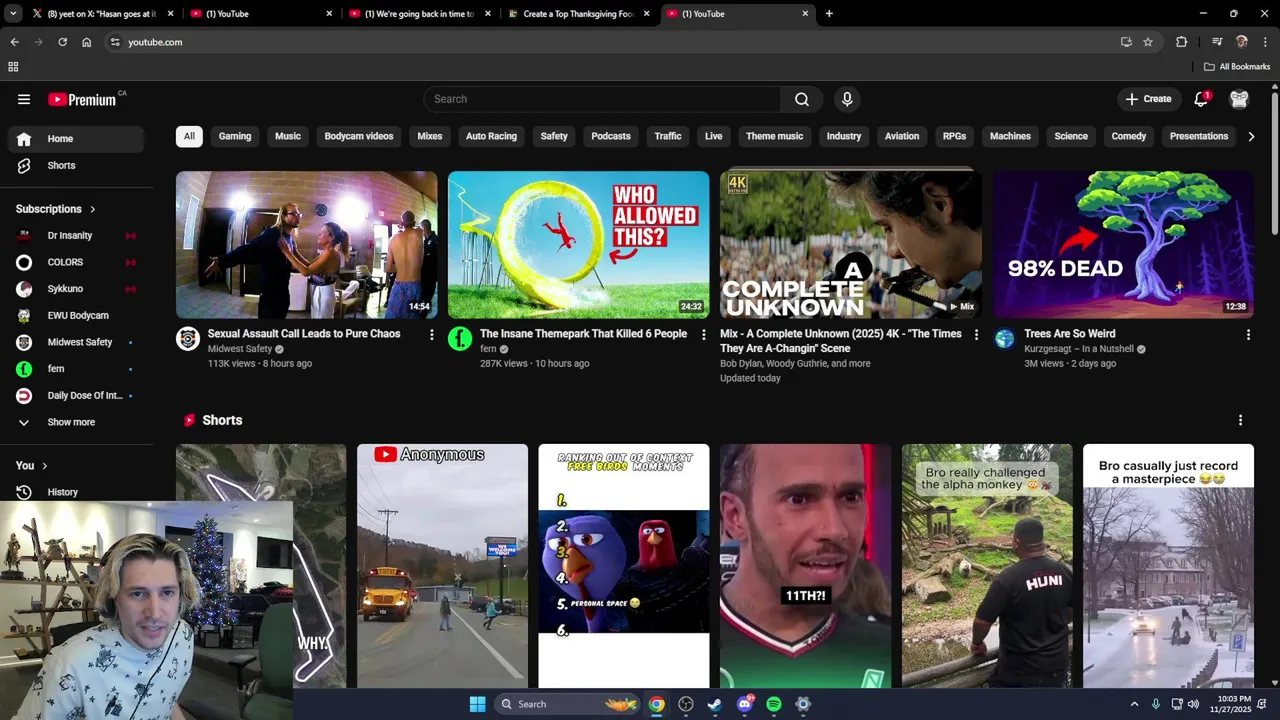
Task: Open the EWU Bodycam subscription
Action: [x=76, y=315]
